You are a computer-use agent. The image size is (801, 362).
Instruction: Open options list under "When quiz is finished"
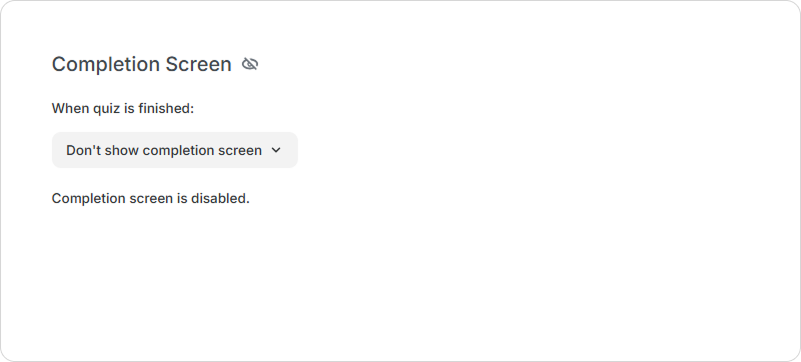pyautogui.click(x=175, y=150)
